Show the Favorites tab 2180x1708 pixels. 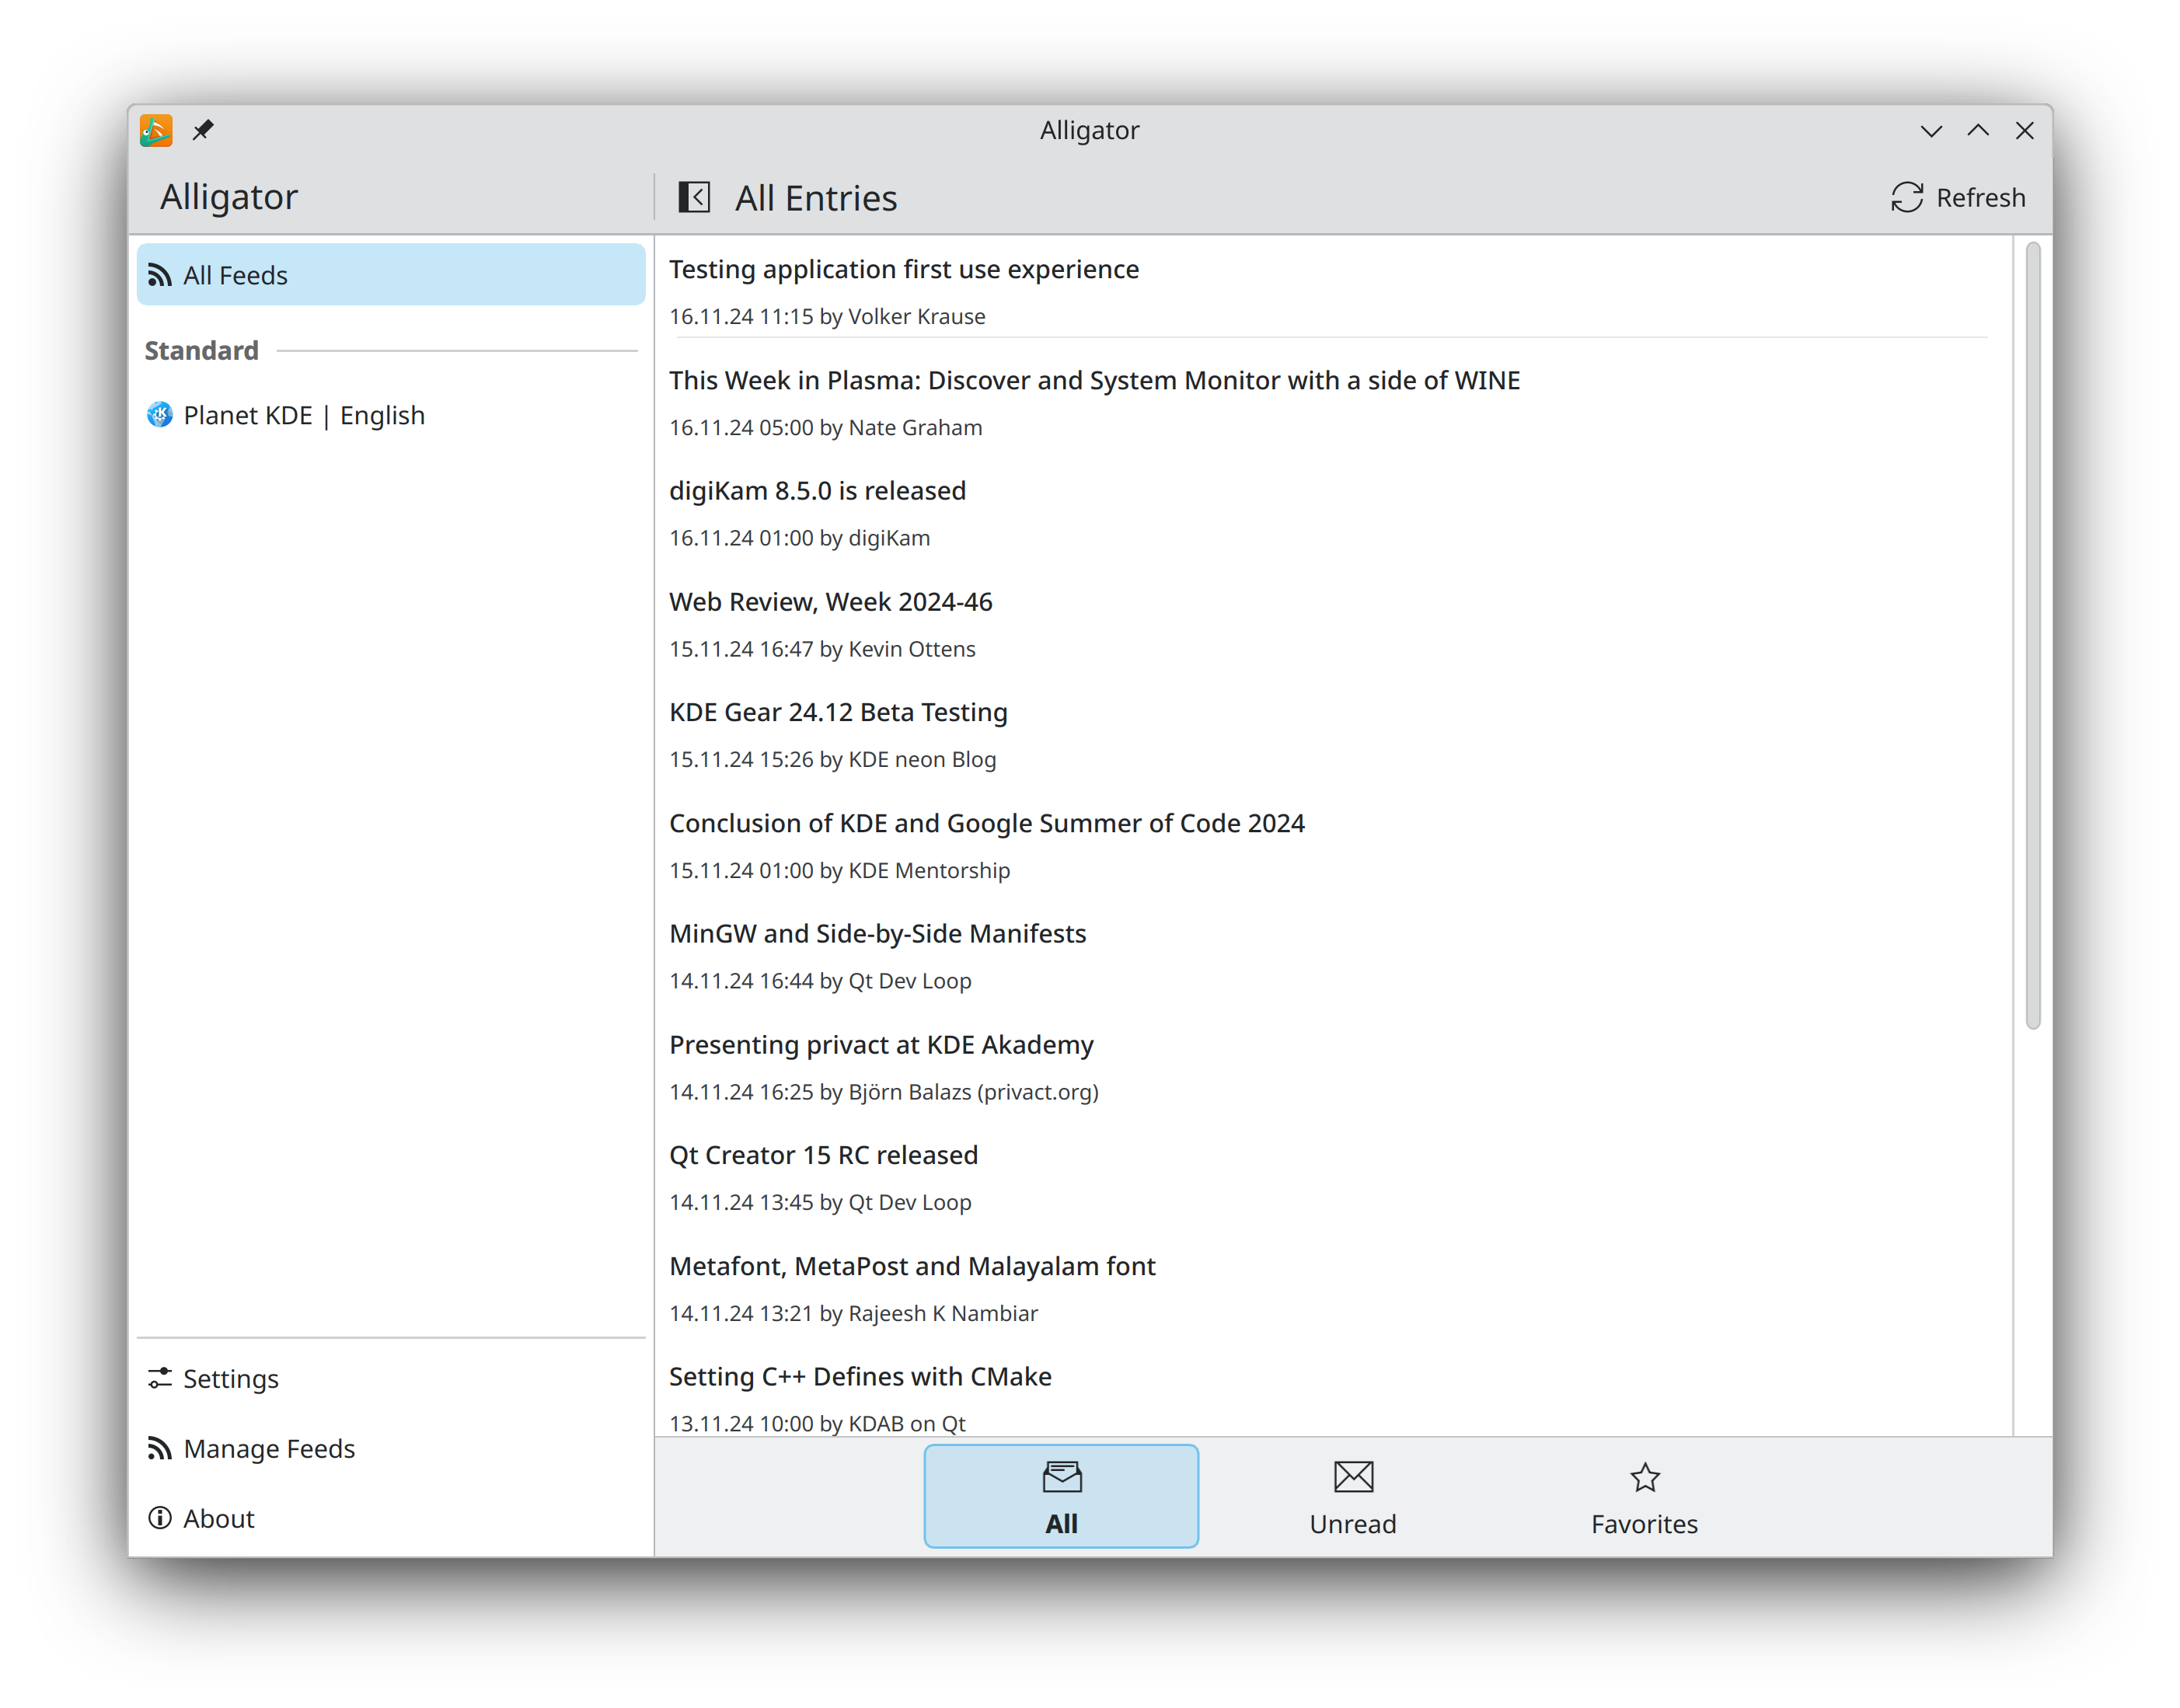click(1644, 1496)
